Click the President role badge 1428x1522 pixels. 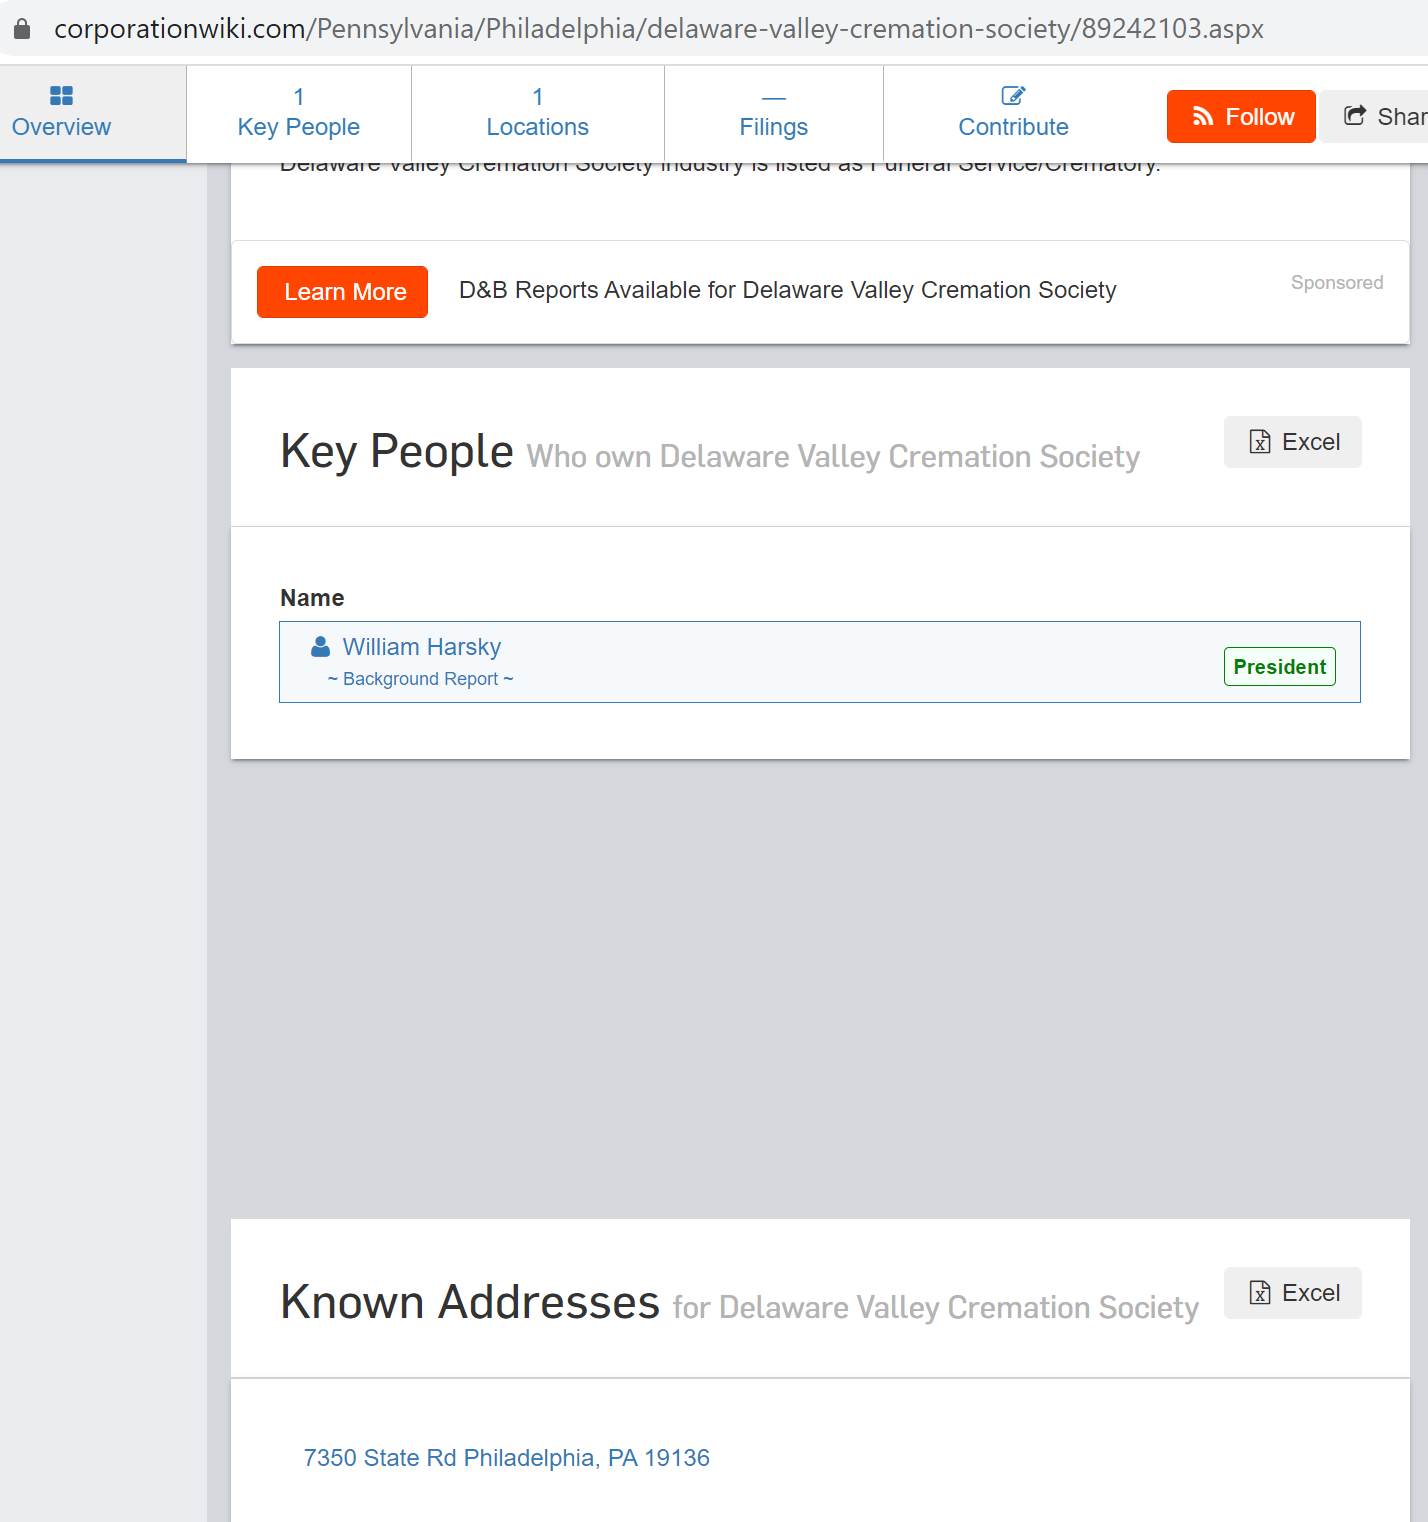1280,667
